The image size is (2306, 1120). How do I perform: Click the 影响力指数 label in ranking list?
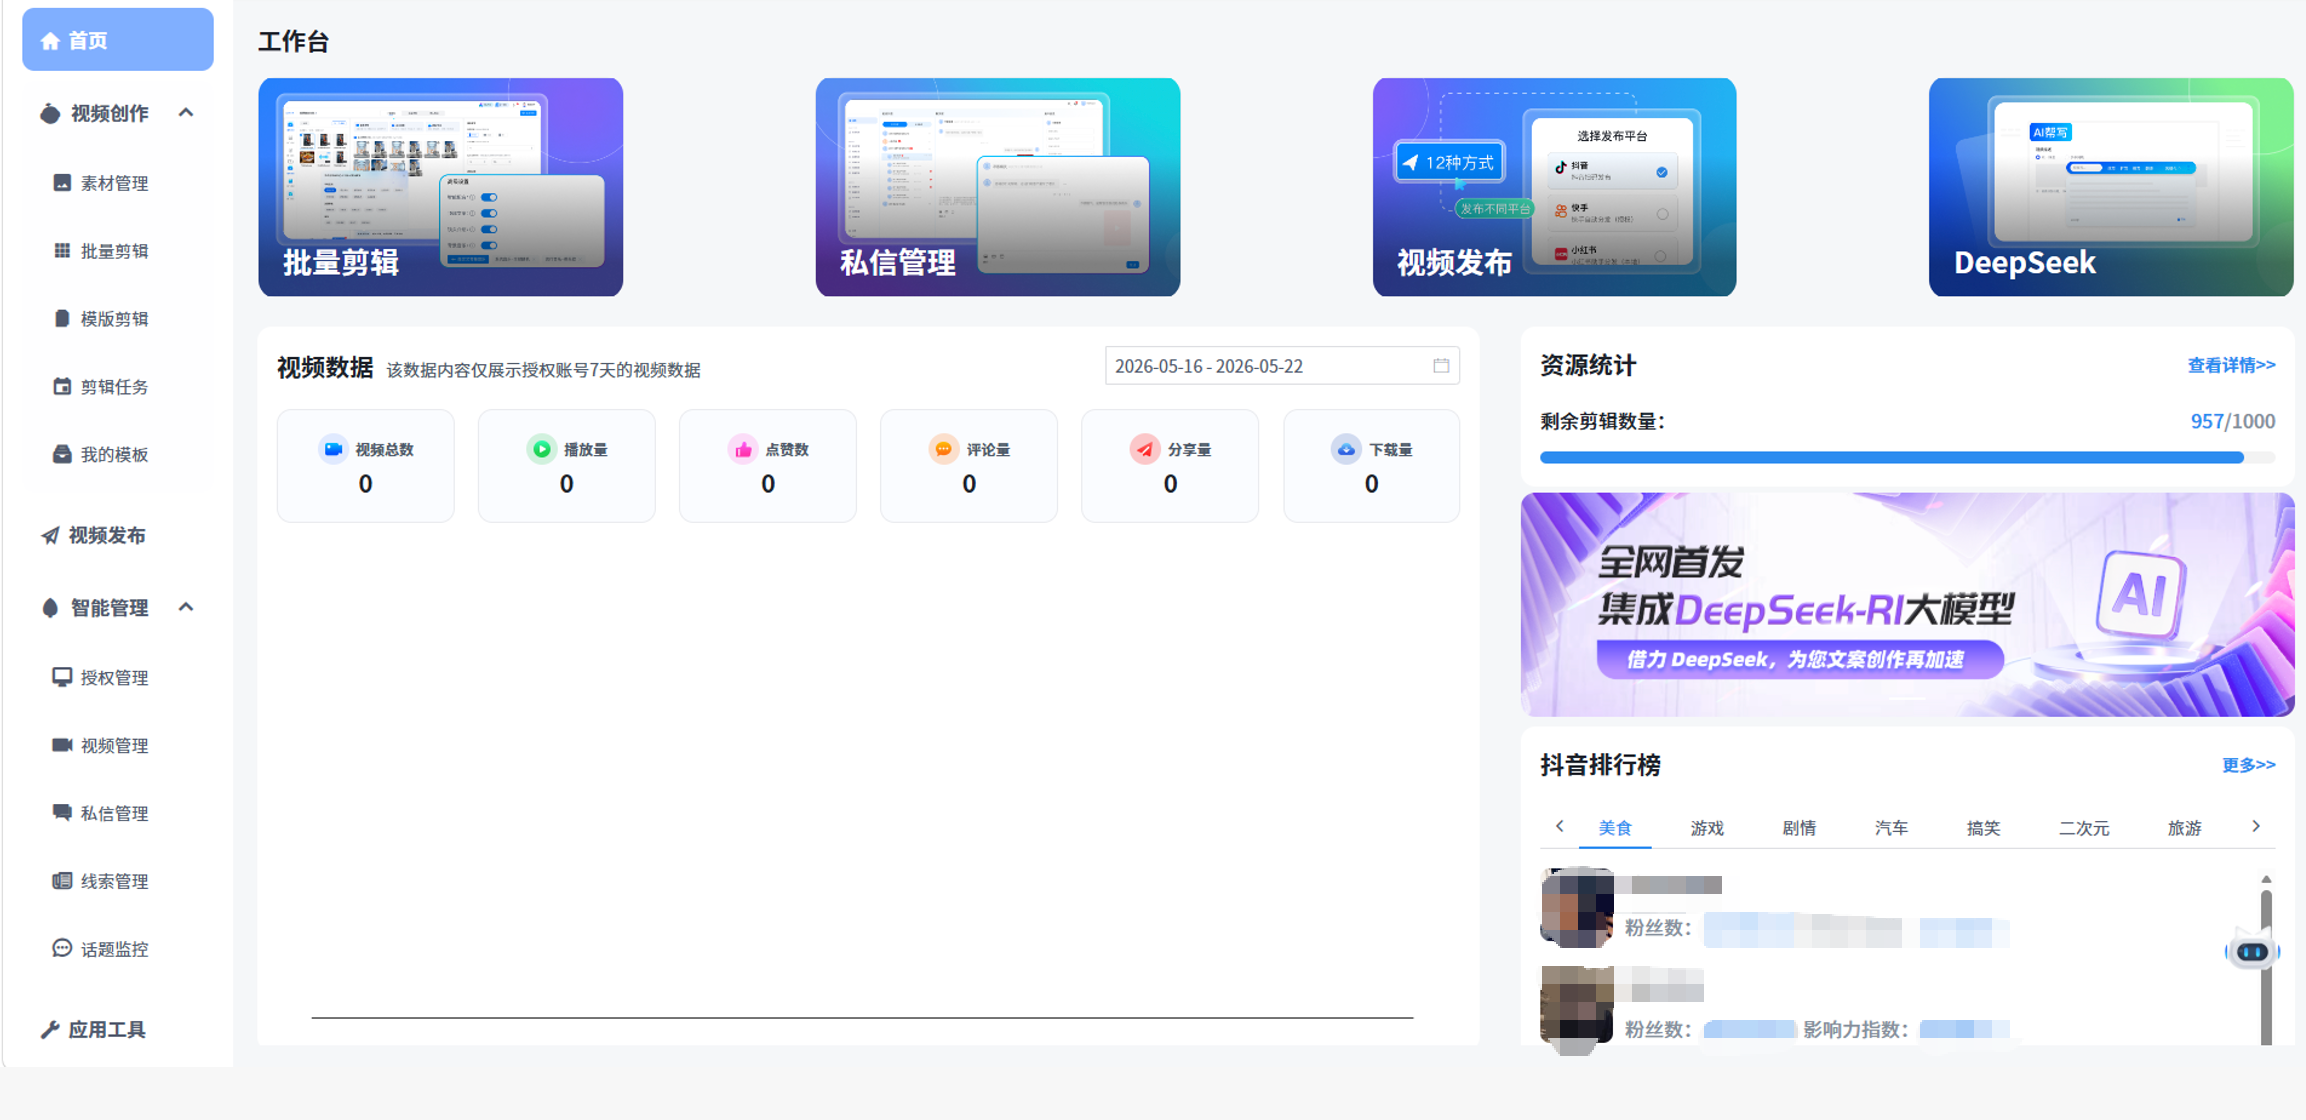(1857, 1030)
